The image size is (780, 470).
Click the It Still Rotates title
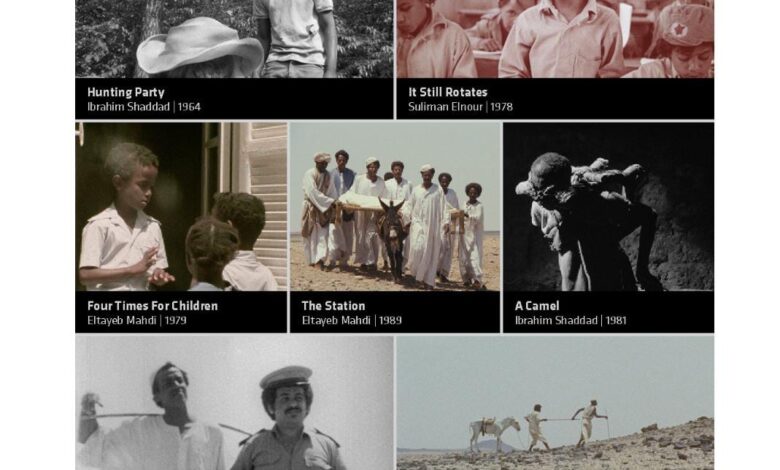pos(448,92)
